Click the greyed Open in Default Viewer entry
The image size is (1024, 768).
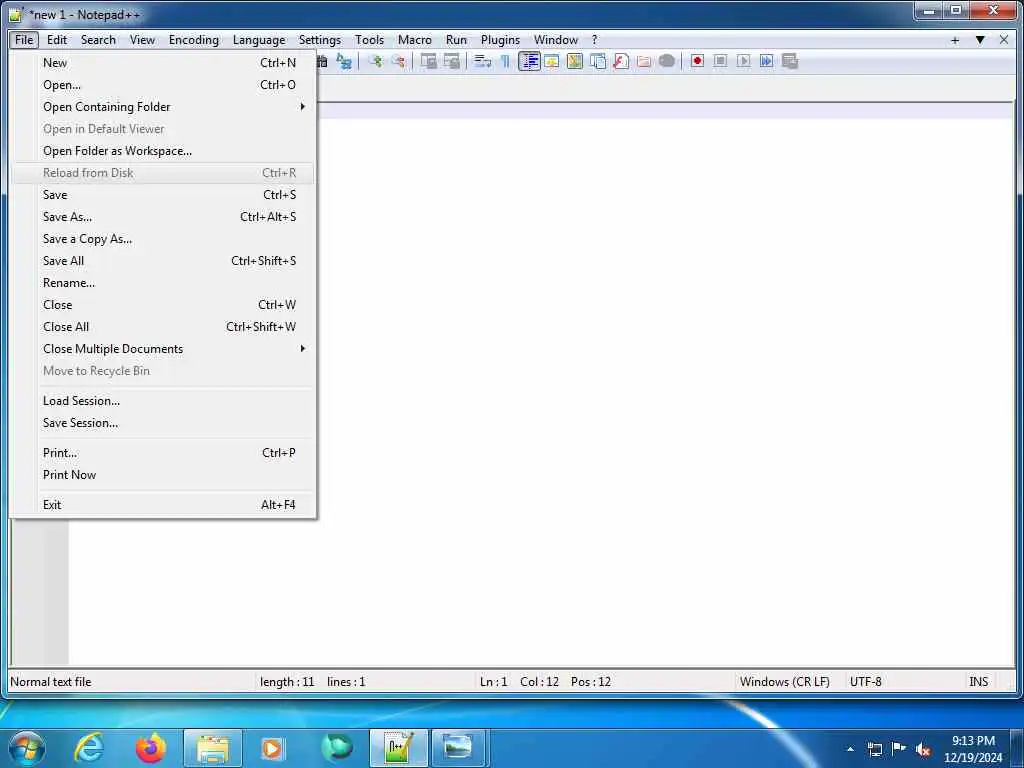[x=163, y=129]
